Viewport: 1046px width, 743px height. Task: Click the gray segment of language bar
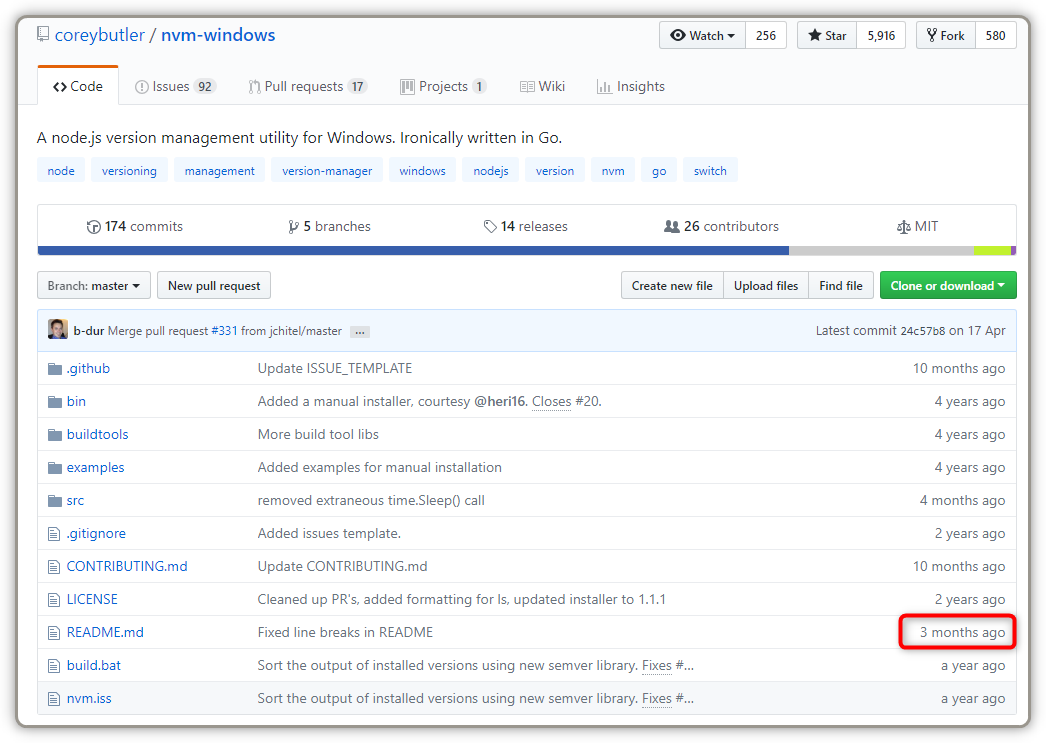pyautogui.click(x=881, y=251)
